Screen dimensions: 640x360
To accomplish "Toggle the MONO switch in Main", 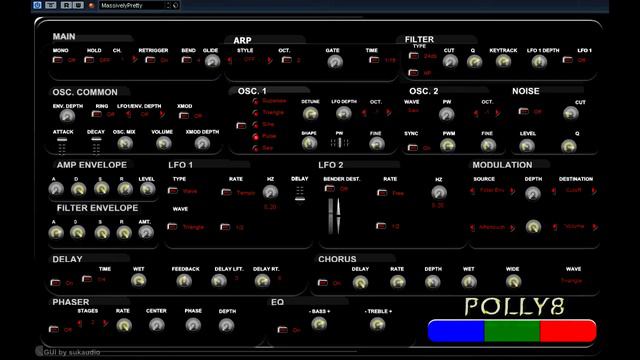I will [58, 60].
